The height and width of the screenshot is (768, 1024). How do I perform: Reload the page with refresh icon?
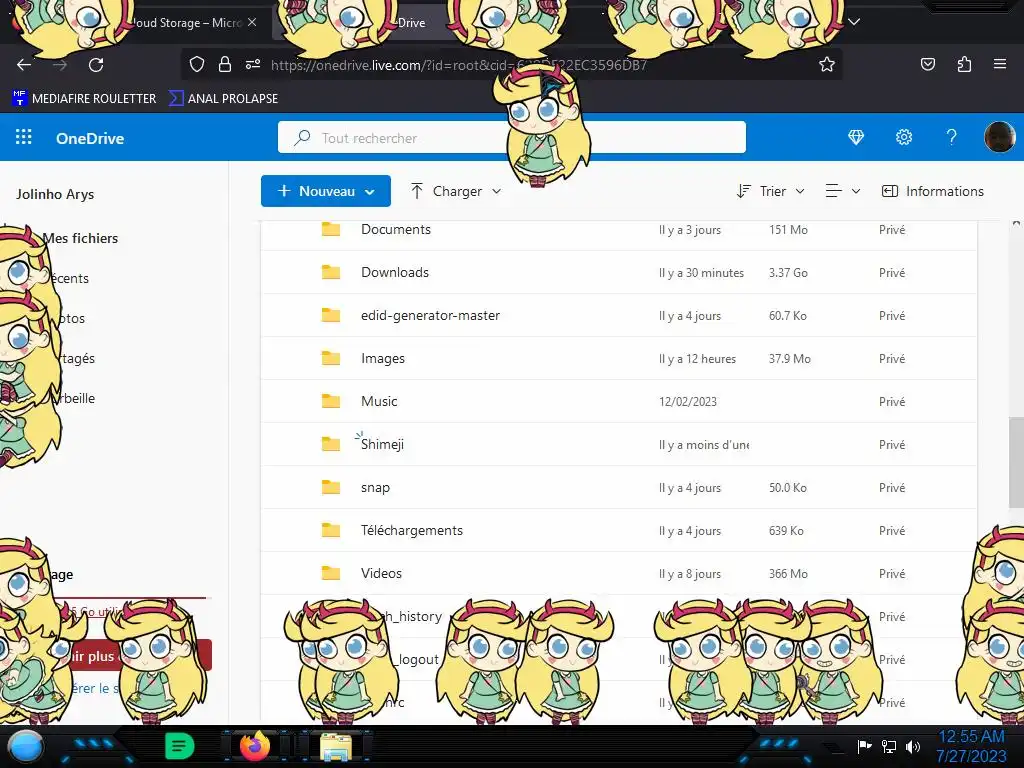click(x=96, y=65)
